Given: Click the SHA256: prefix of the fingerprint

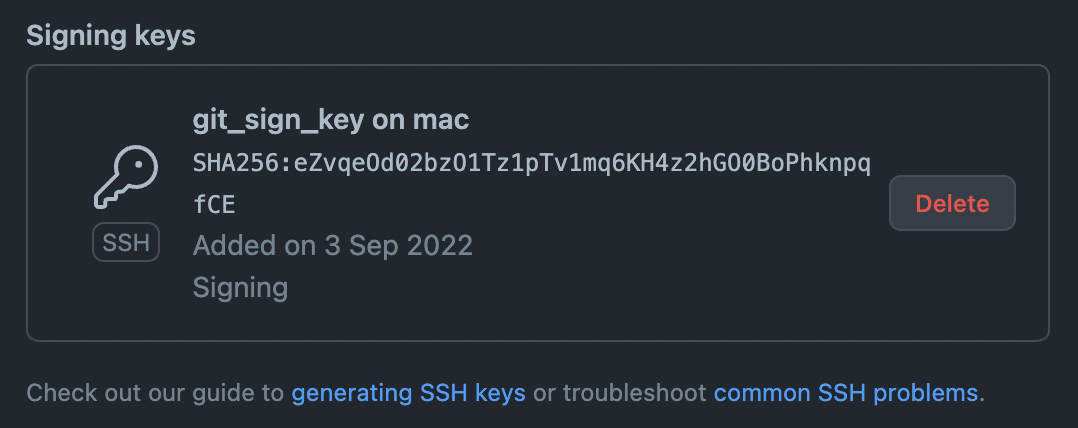Looking at the screenshot, I should click(x=243, y=164).
